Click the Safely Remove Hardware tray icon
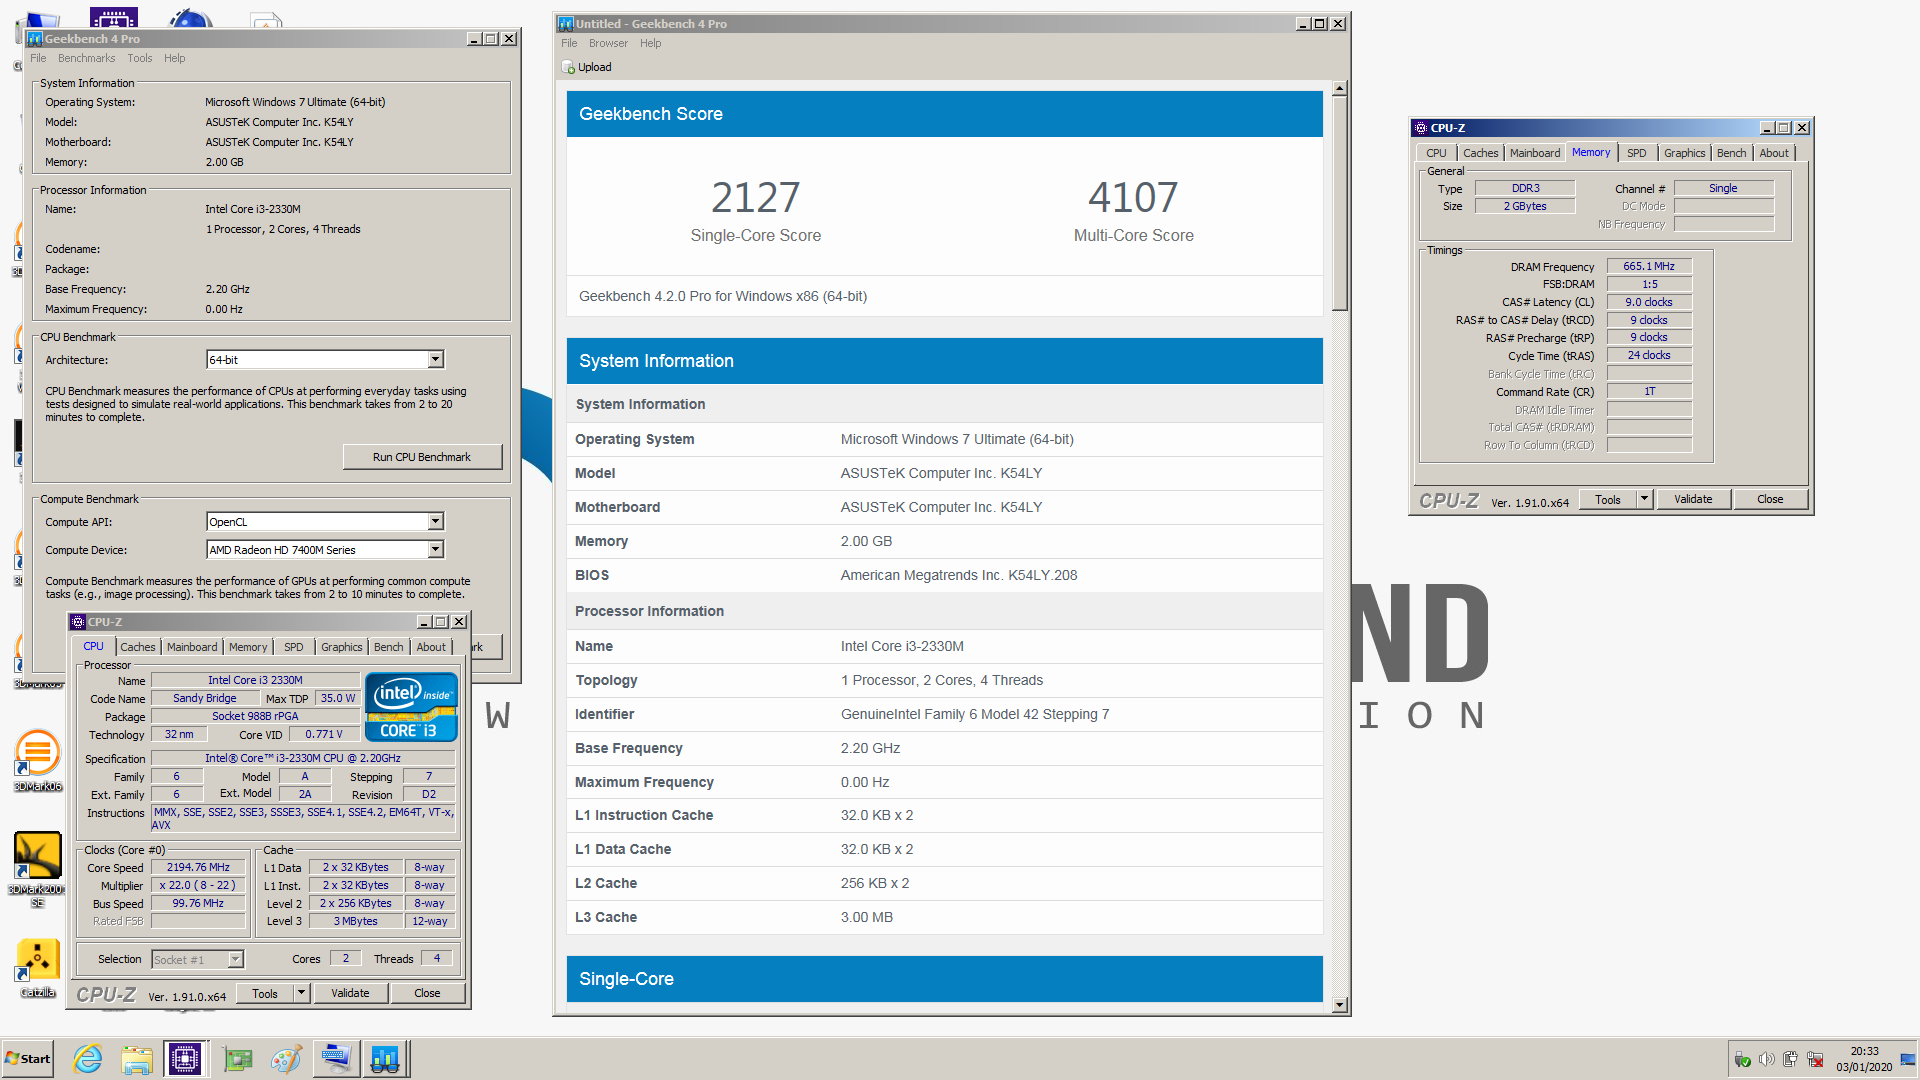The height and width of the screenshot is (1080, 1920). pyautogui.click(x=1743, y=1060)
